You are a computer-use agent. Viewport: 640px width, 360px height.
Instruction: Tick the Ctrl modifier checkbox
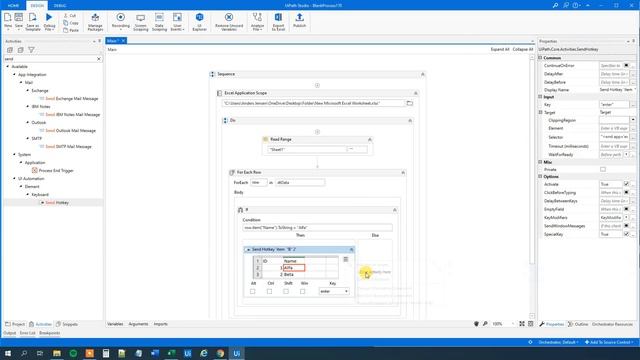point(269,291)
